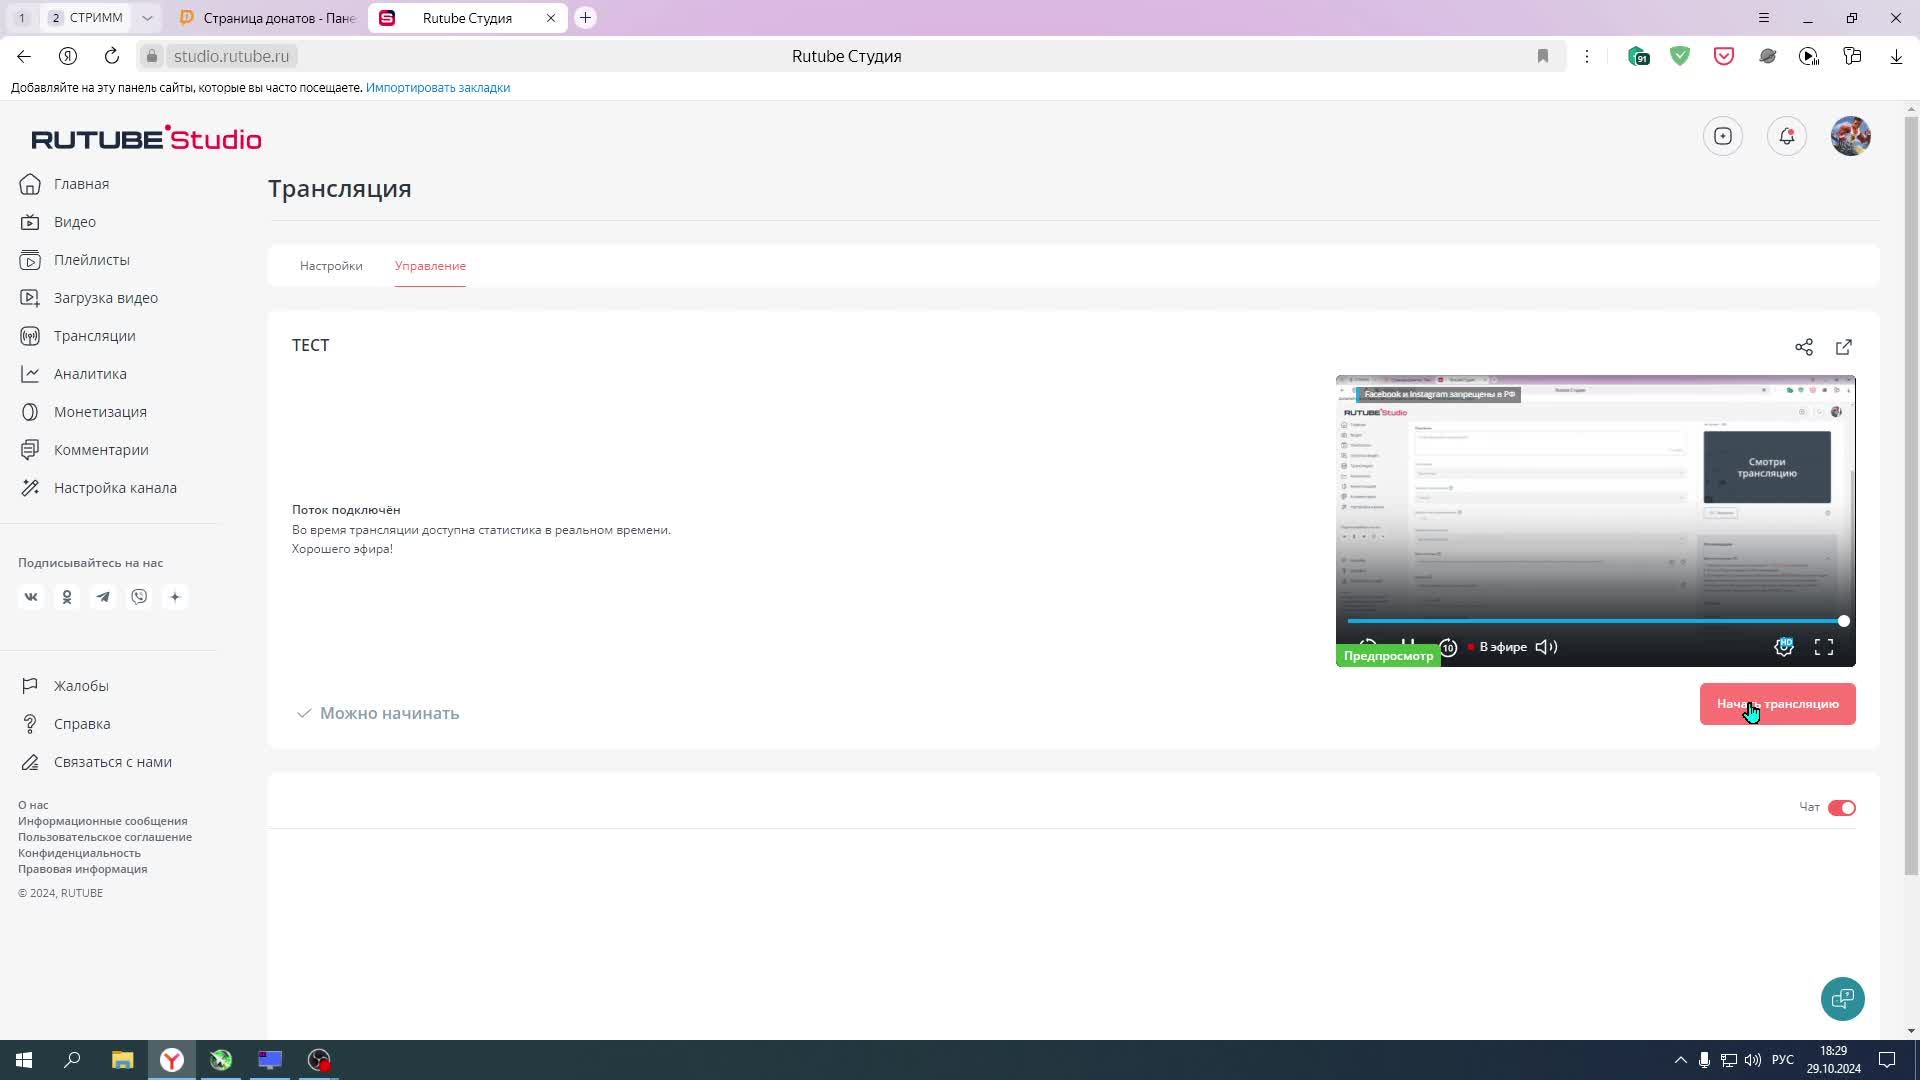1920x1080 pixels.
Task: Select the Rutube Студия browser tab
Action: pyautogui.click(x=467, y=18)
